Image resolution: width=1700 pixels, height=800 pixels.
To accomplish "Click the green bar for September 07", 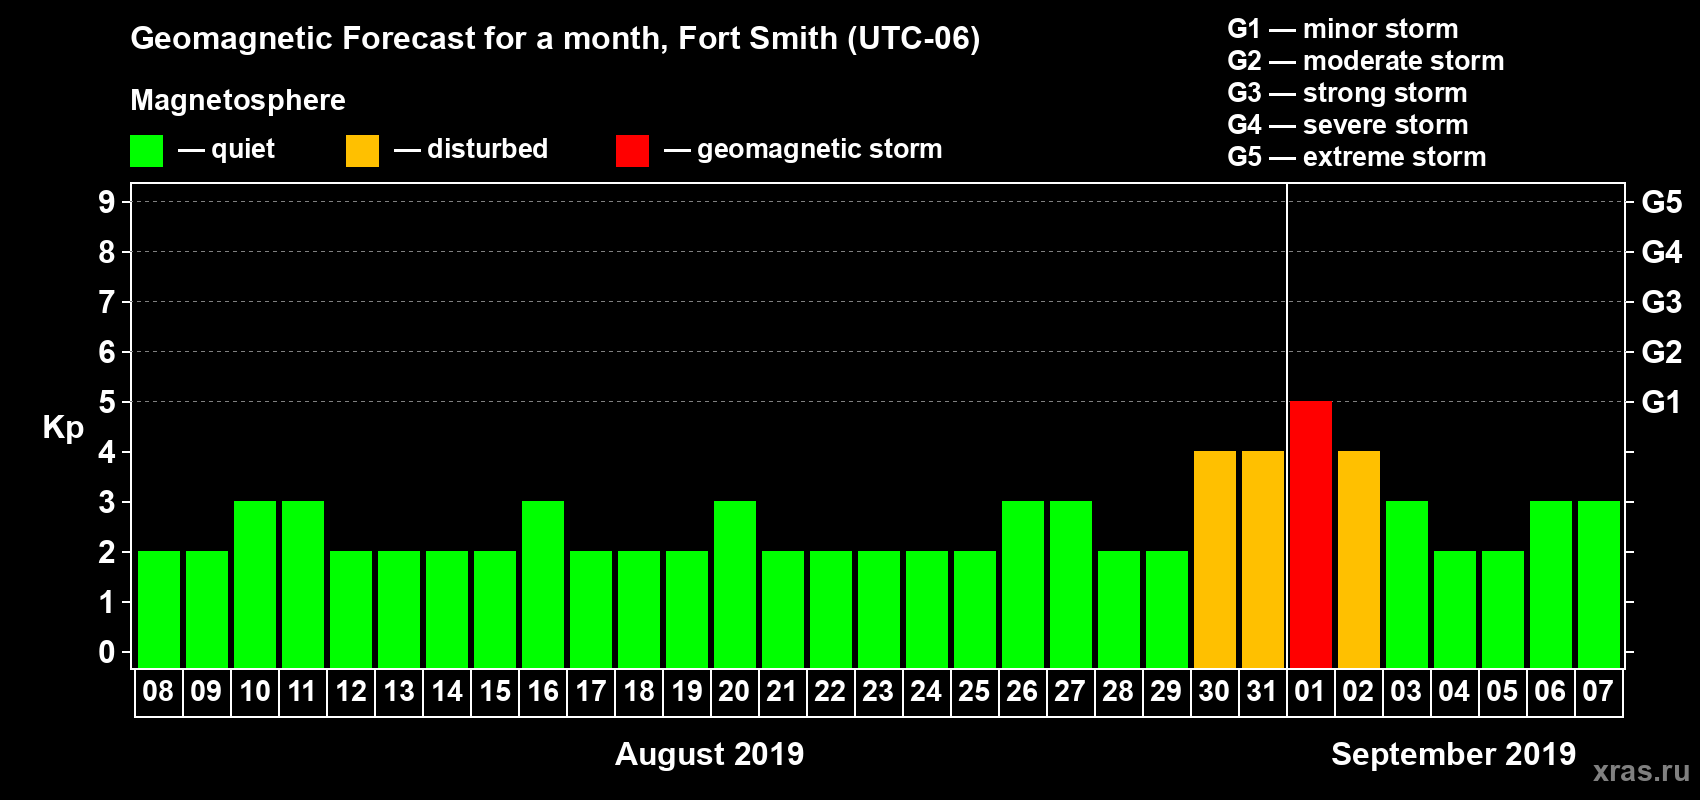I will 1599,584.
